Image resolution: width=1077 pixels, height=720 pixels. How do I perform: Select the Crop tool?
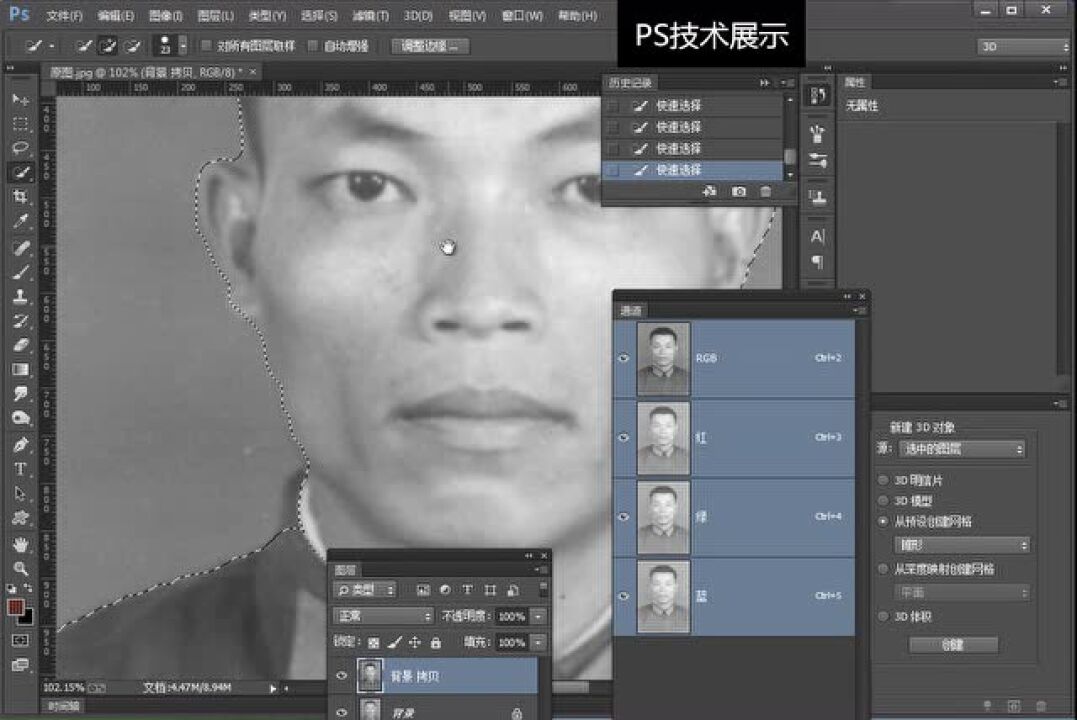pos(21,197)
